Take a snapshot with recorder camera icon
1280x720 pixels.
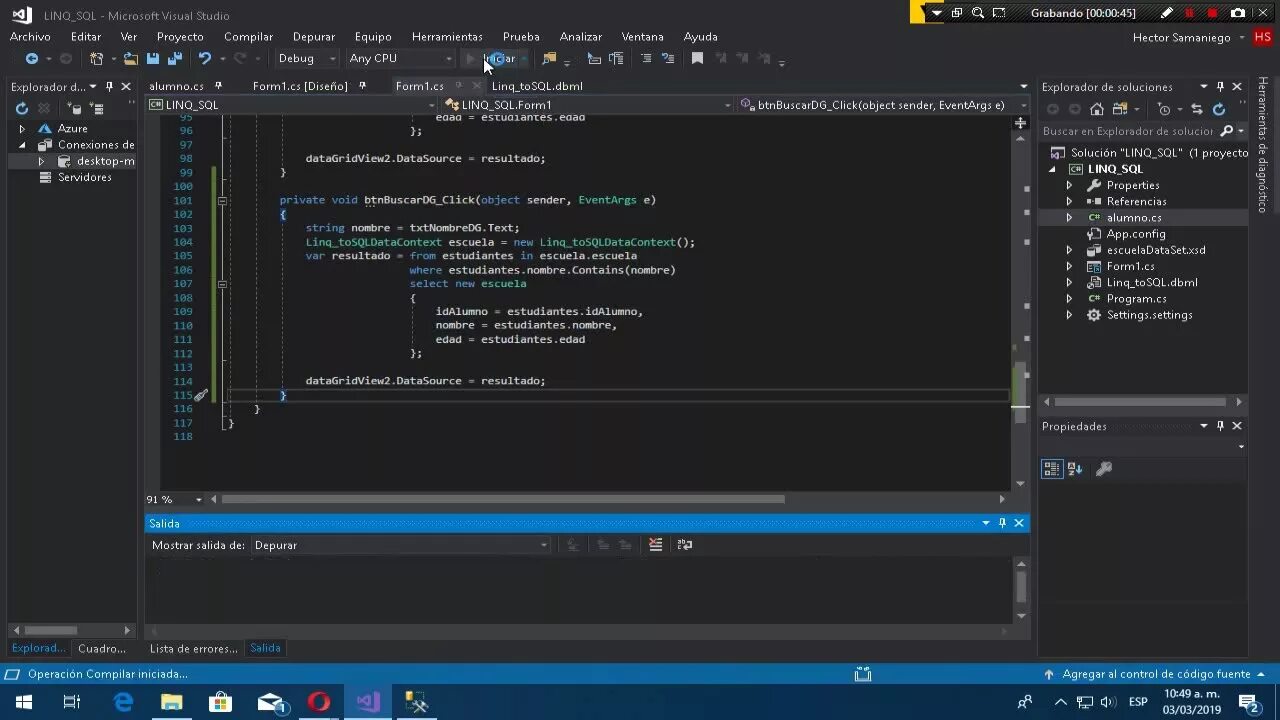[1238, 13]
